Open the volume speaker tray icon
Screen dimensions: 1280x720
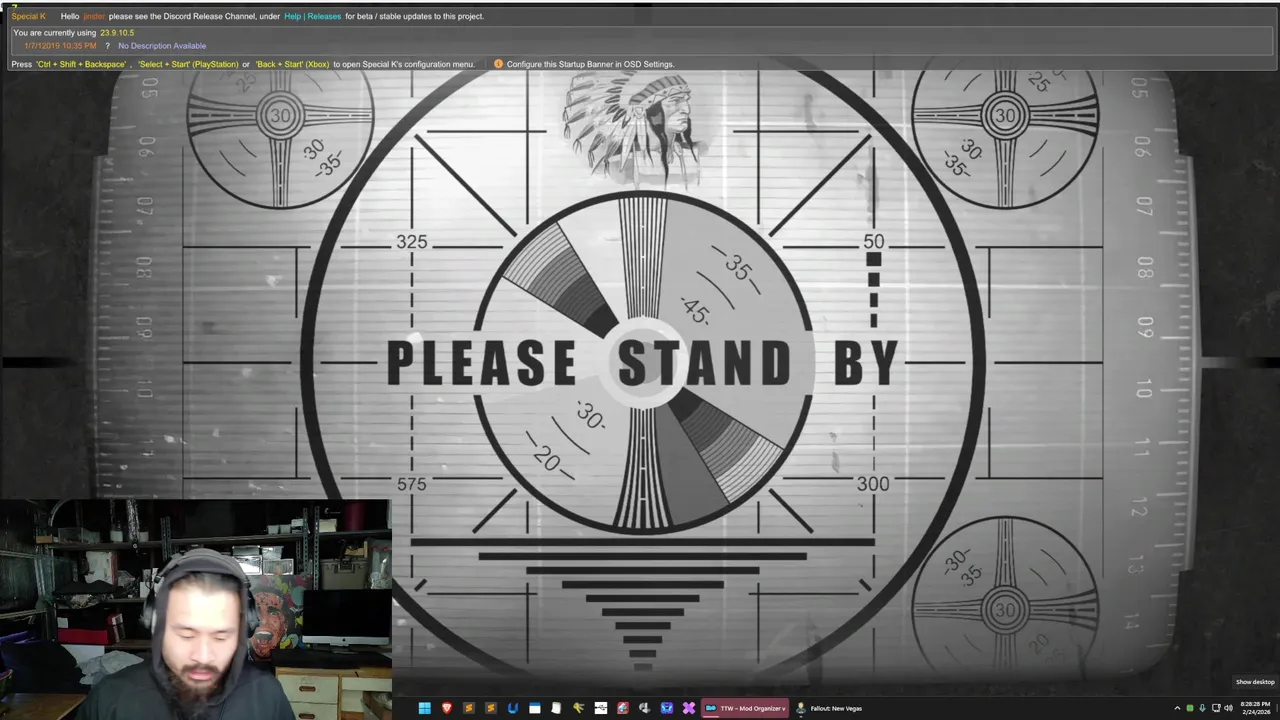(1229, 708)
